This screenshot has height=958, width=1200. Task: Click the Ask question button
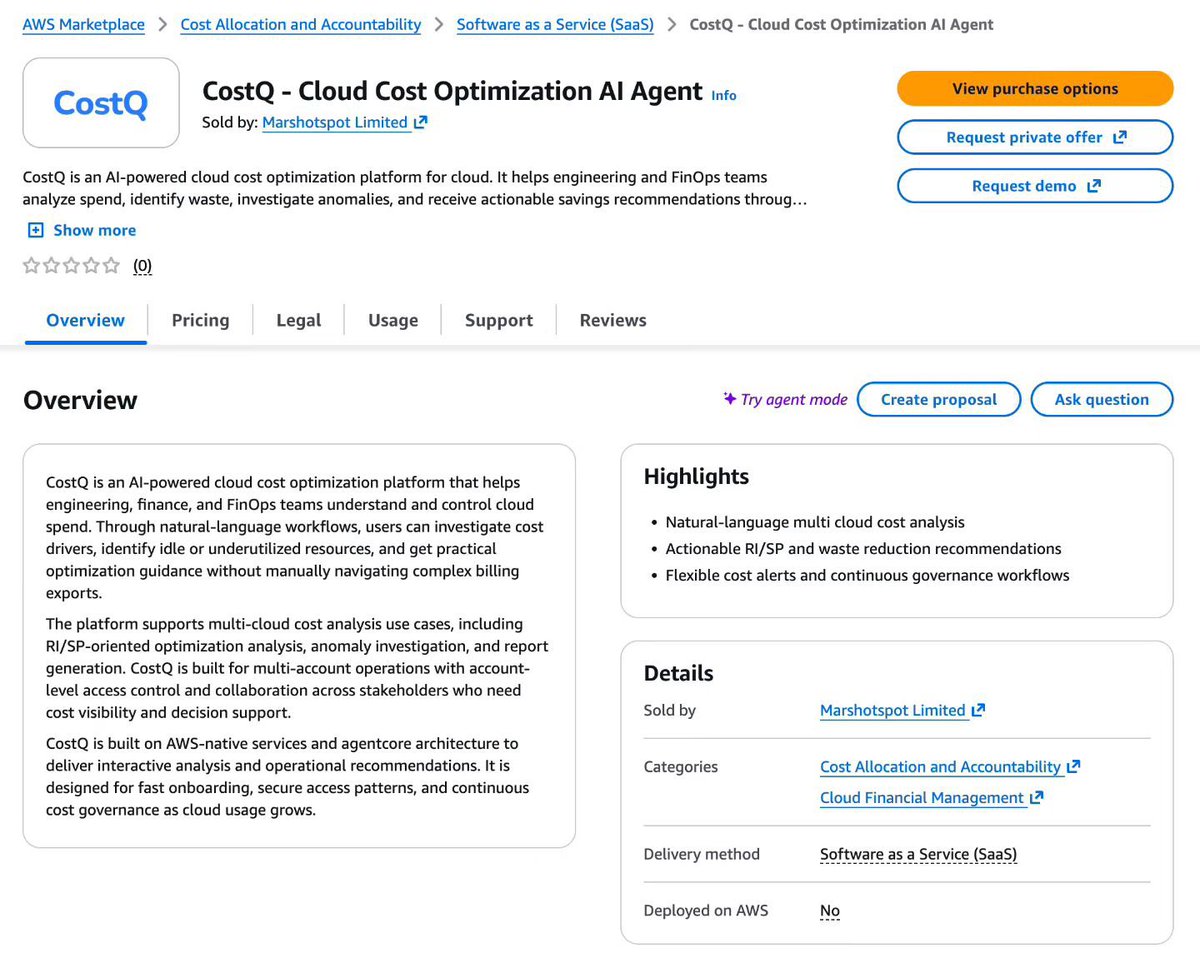coord(1102,399)
